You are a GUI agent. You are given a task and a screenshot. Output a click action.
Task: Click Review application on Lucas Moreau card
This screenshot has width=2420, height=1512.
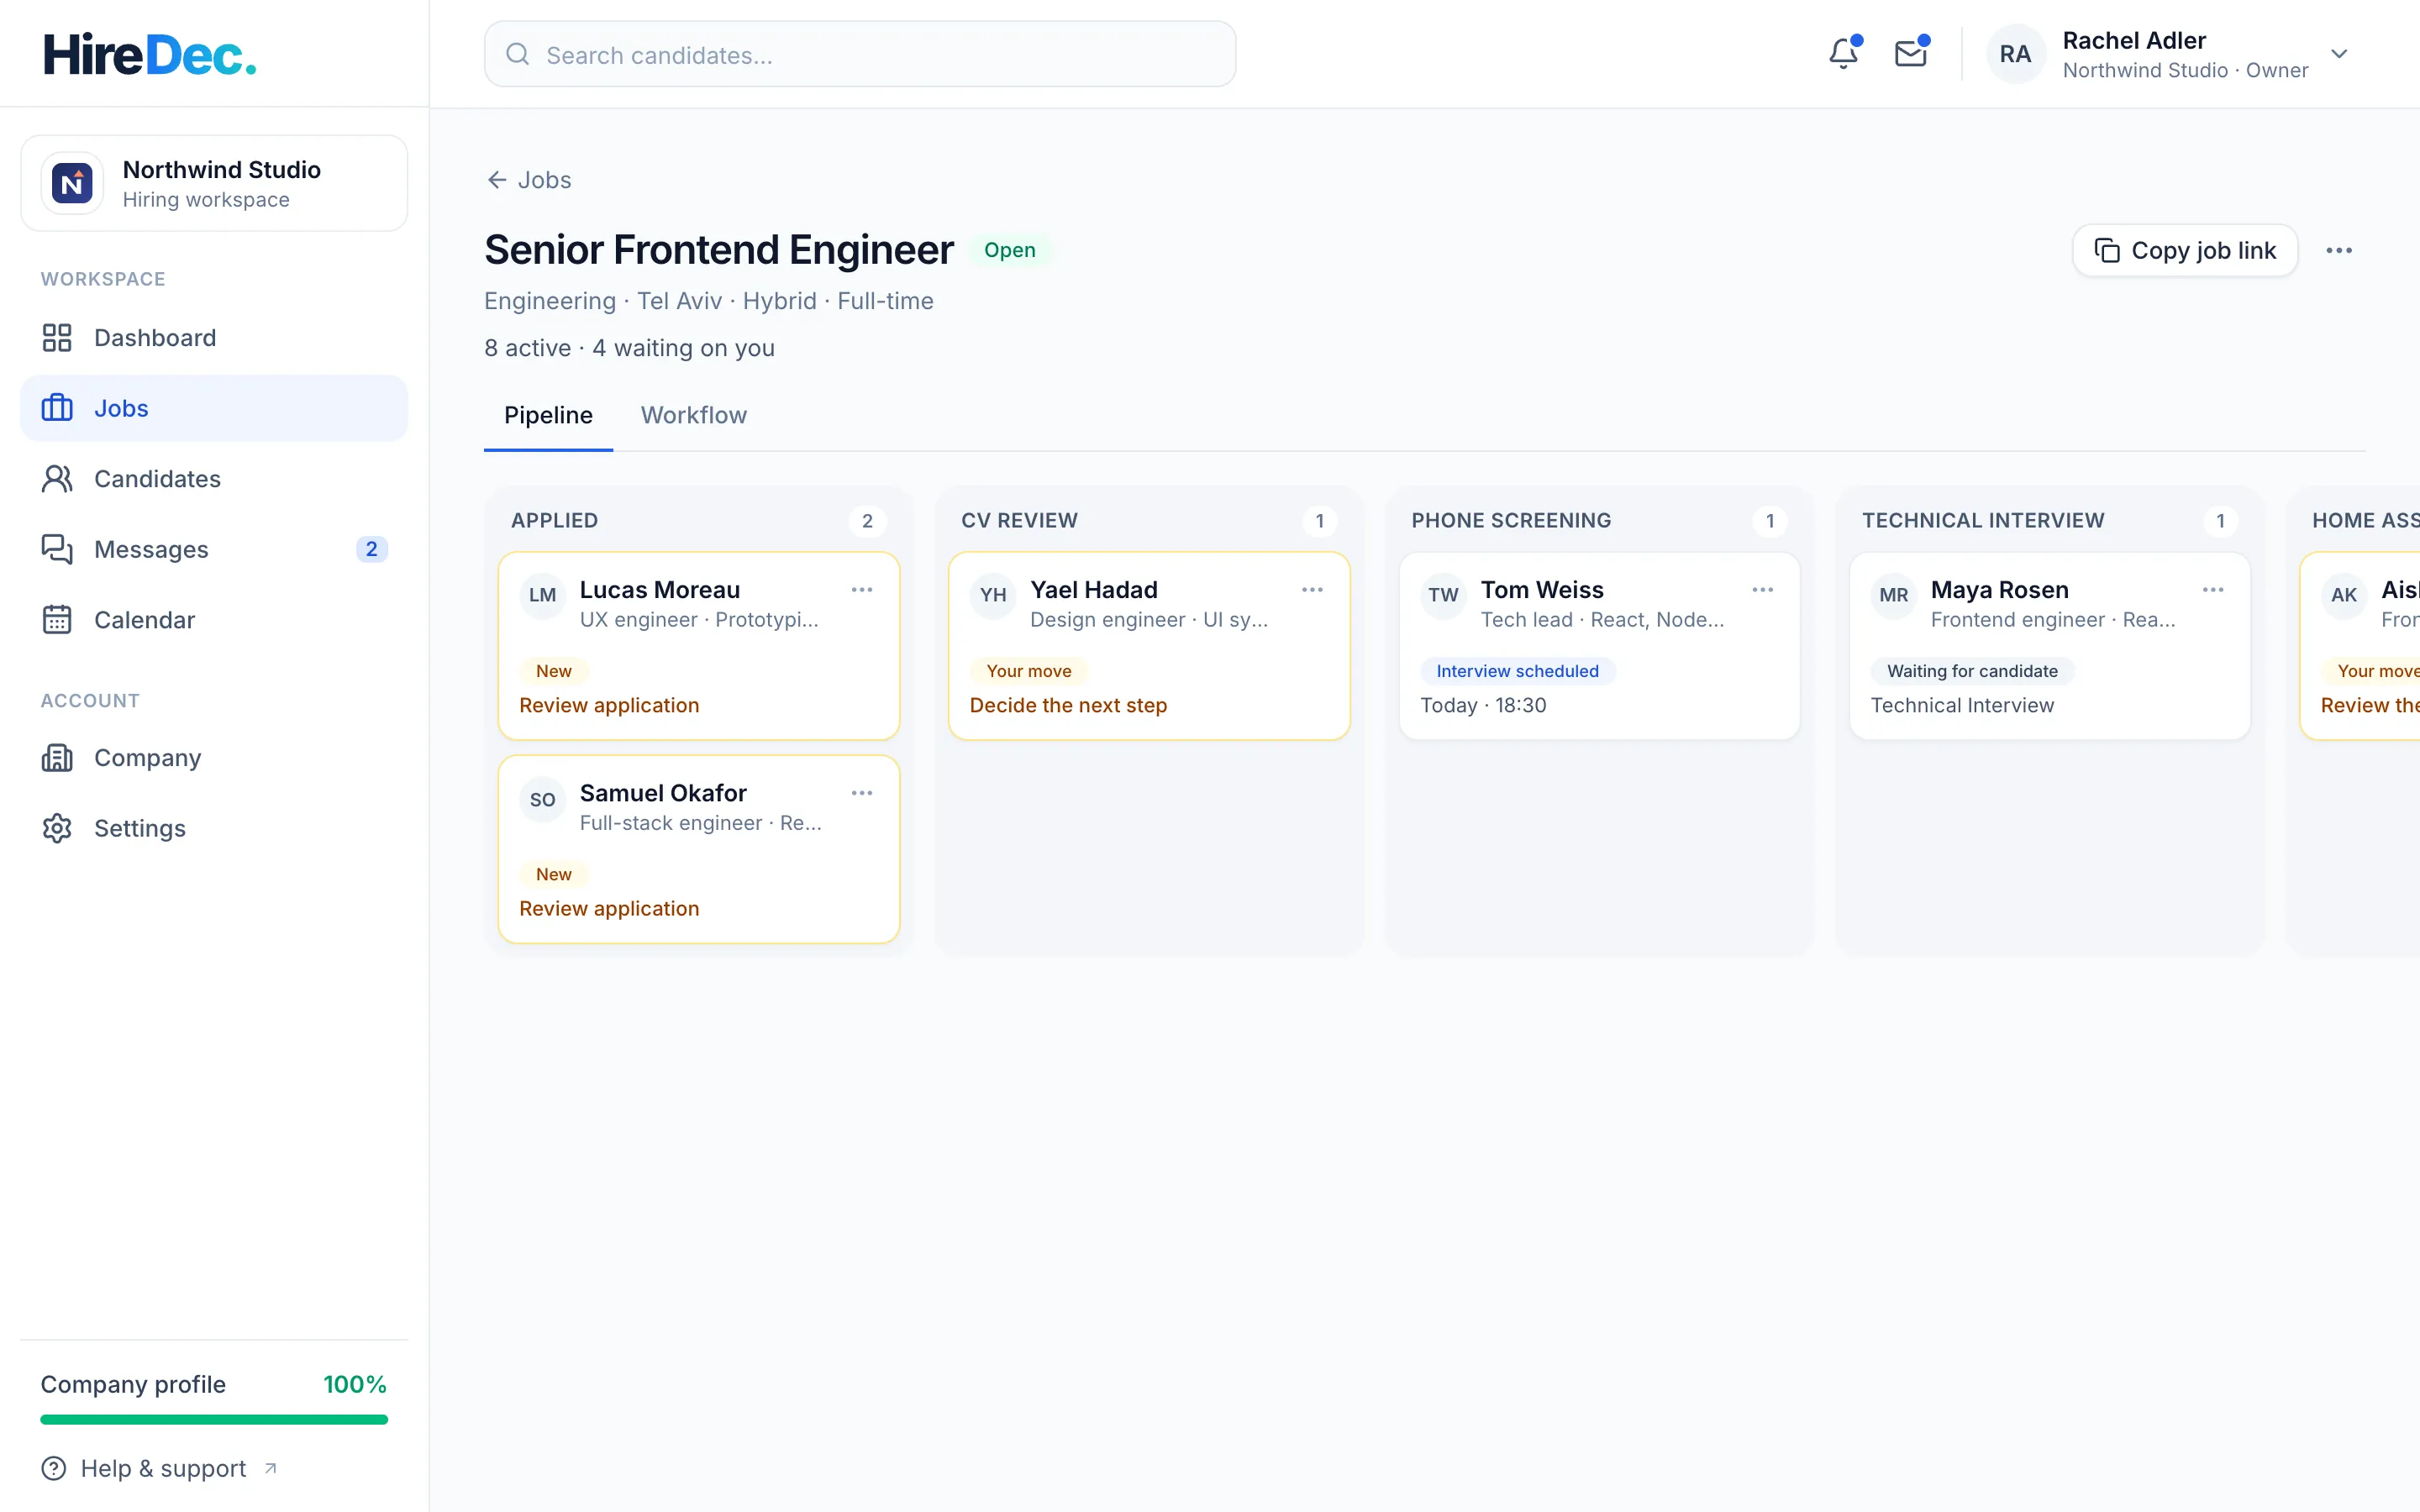[x=609, y=705]
